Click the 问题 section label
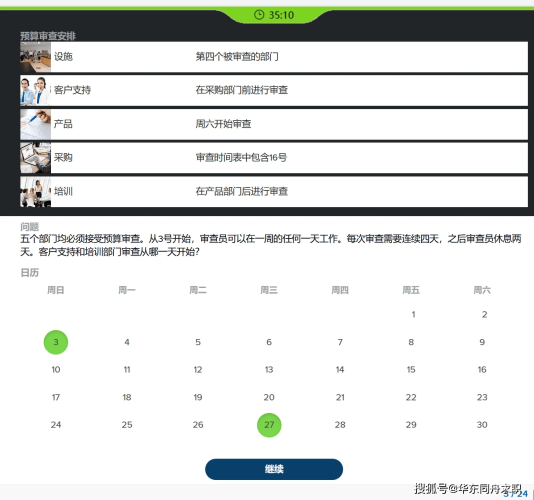 (x=30, y=226)
